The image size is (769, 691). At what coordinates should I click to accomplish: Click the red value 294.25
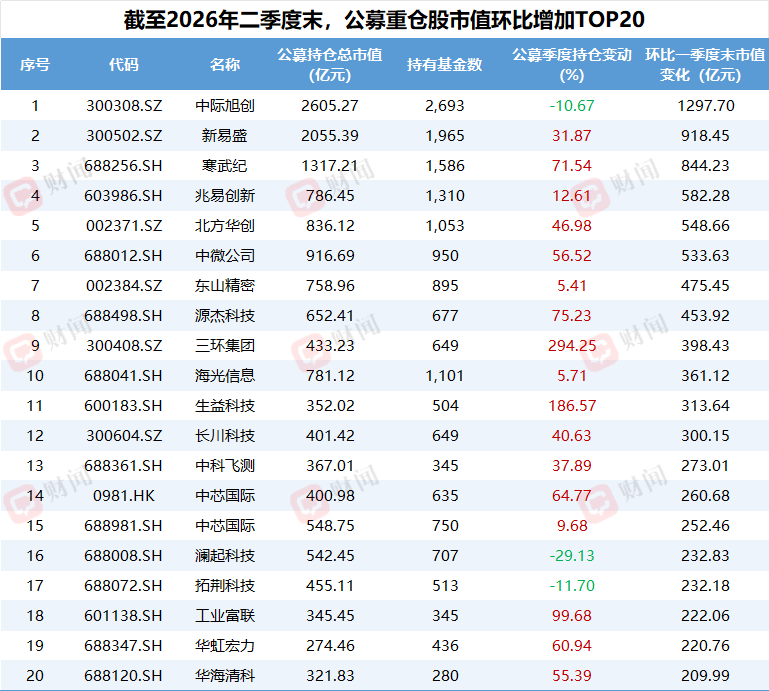572,346
